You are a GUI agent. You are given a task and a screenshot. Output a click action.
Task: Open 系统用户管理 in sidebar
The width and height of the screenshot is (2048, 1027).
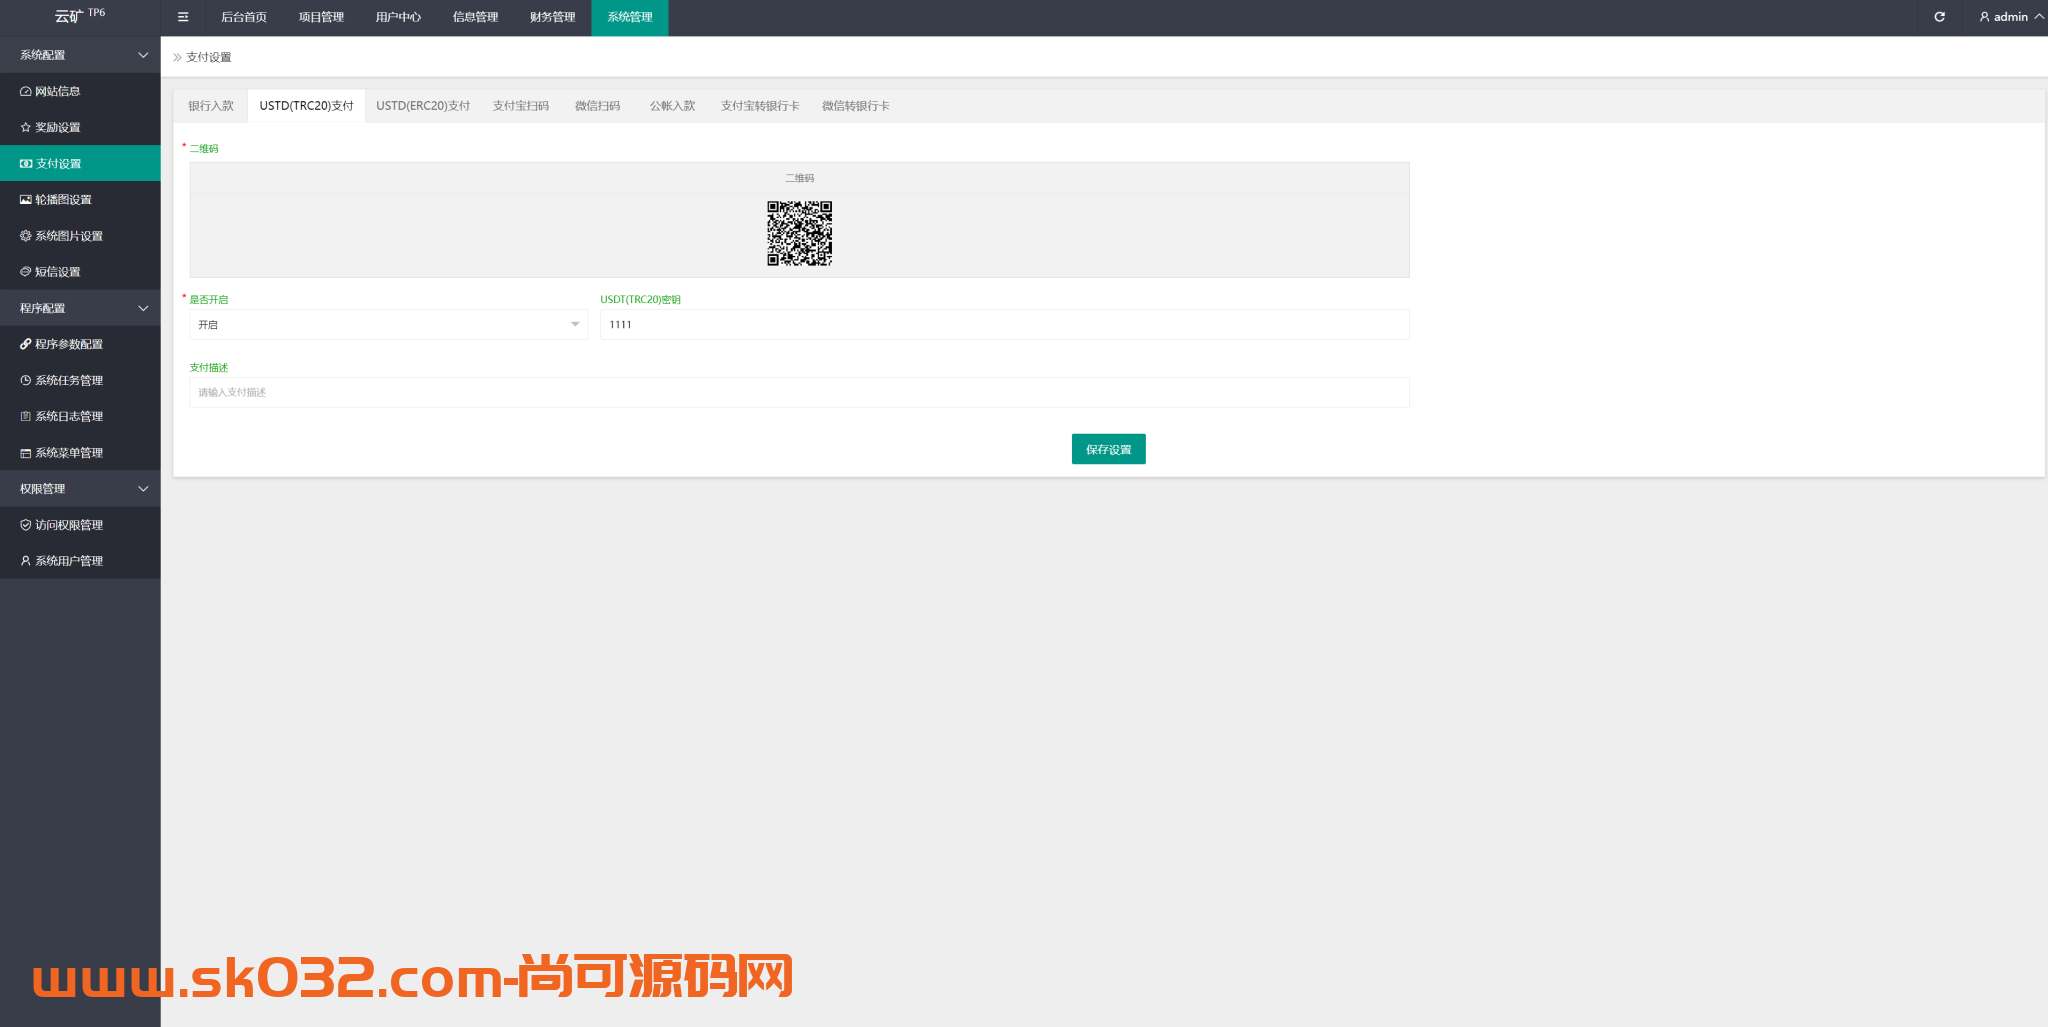coord(80,561)
